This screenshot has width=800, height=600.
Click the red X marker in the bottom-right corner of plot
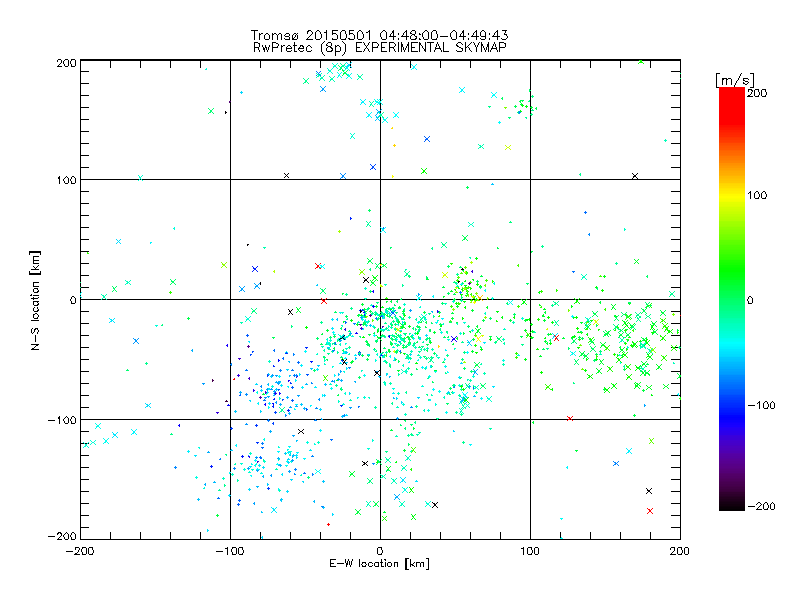tap(649, 511)
